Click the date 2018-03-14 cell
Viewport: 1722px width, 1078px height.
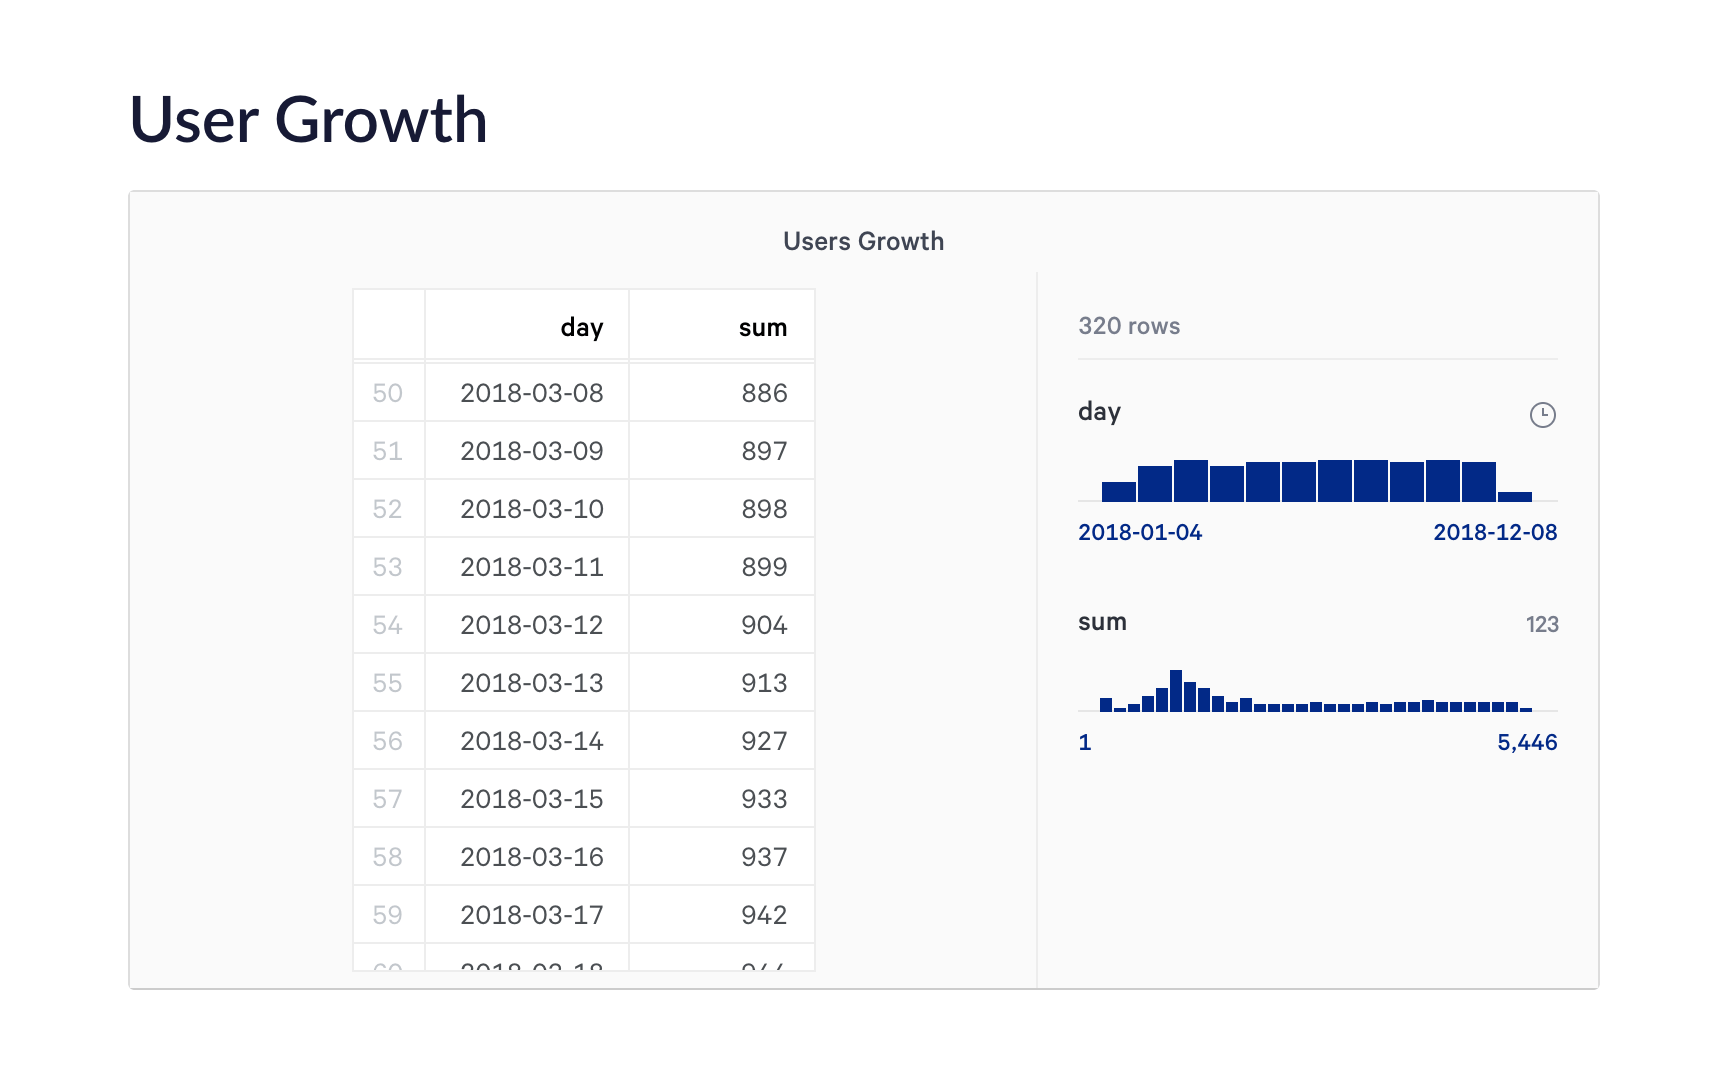[531, 741]
